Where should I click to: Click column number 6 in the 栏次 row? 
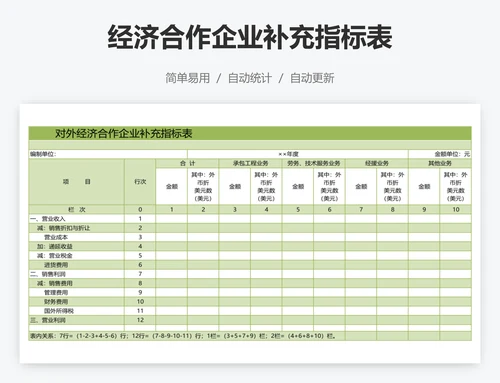tap(329, 209)
